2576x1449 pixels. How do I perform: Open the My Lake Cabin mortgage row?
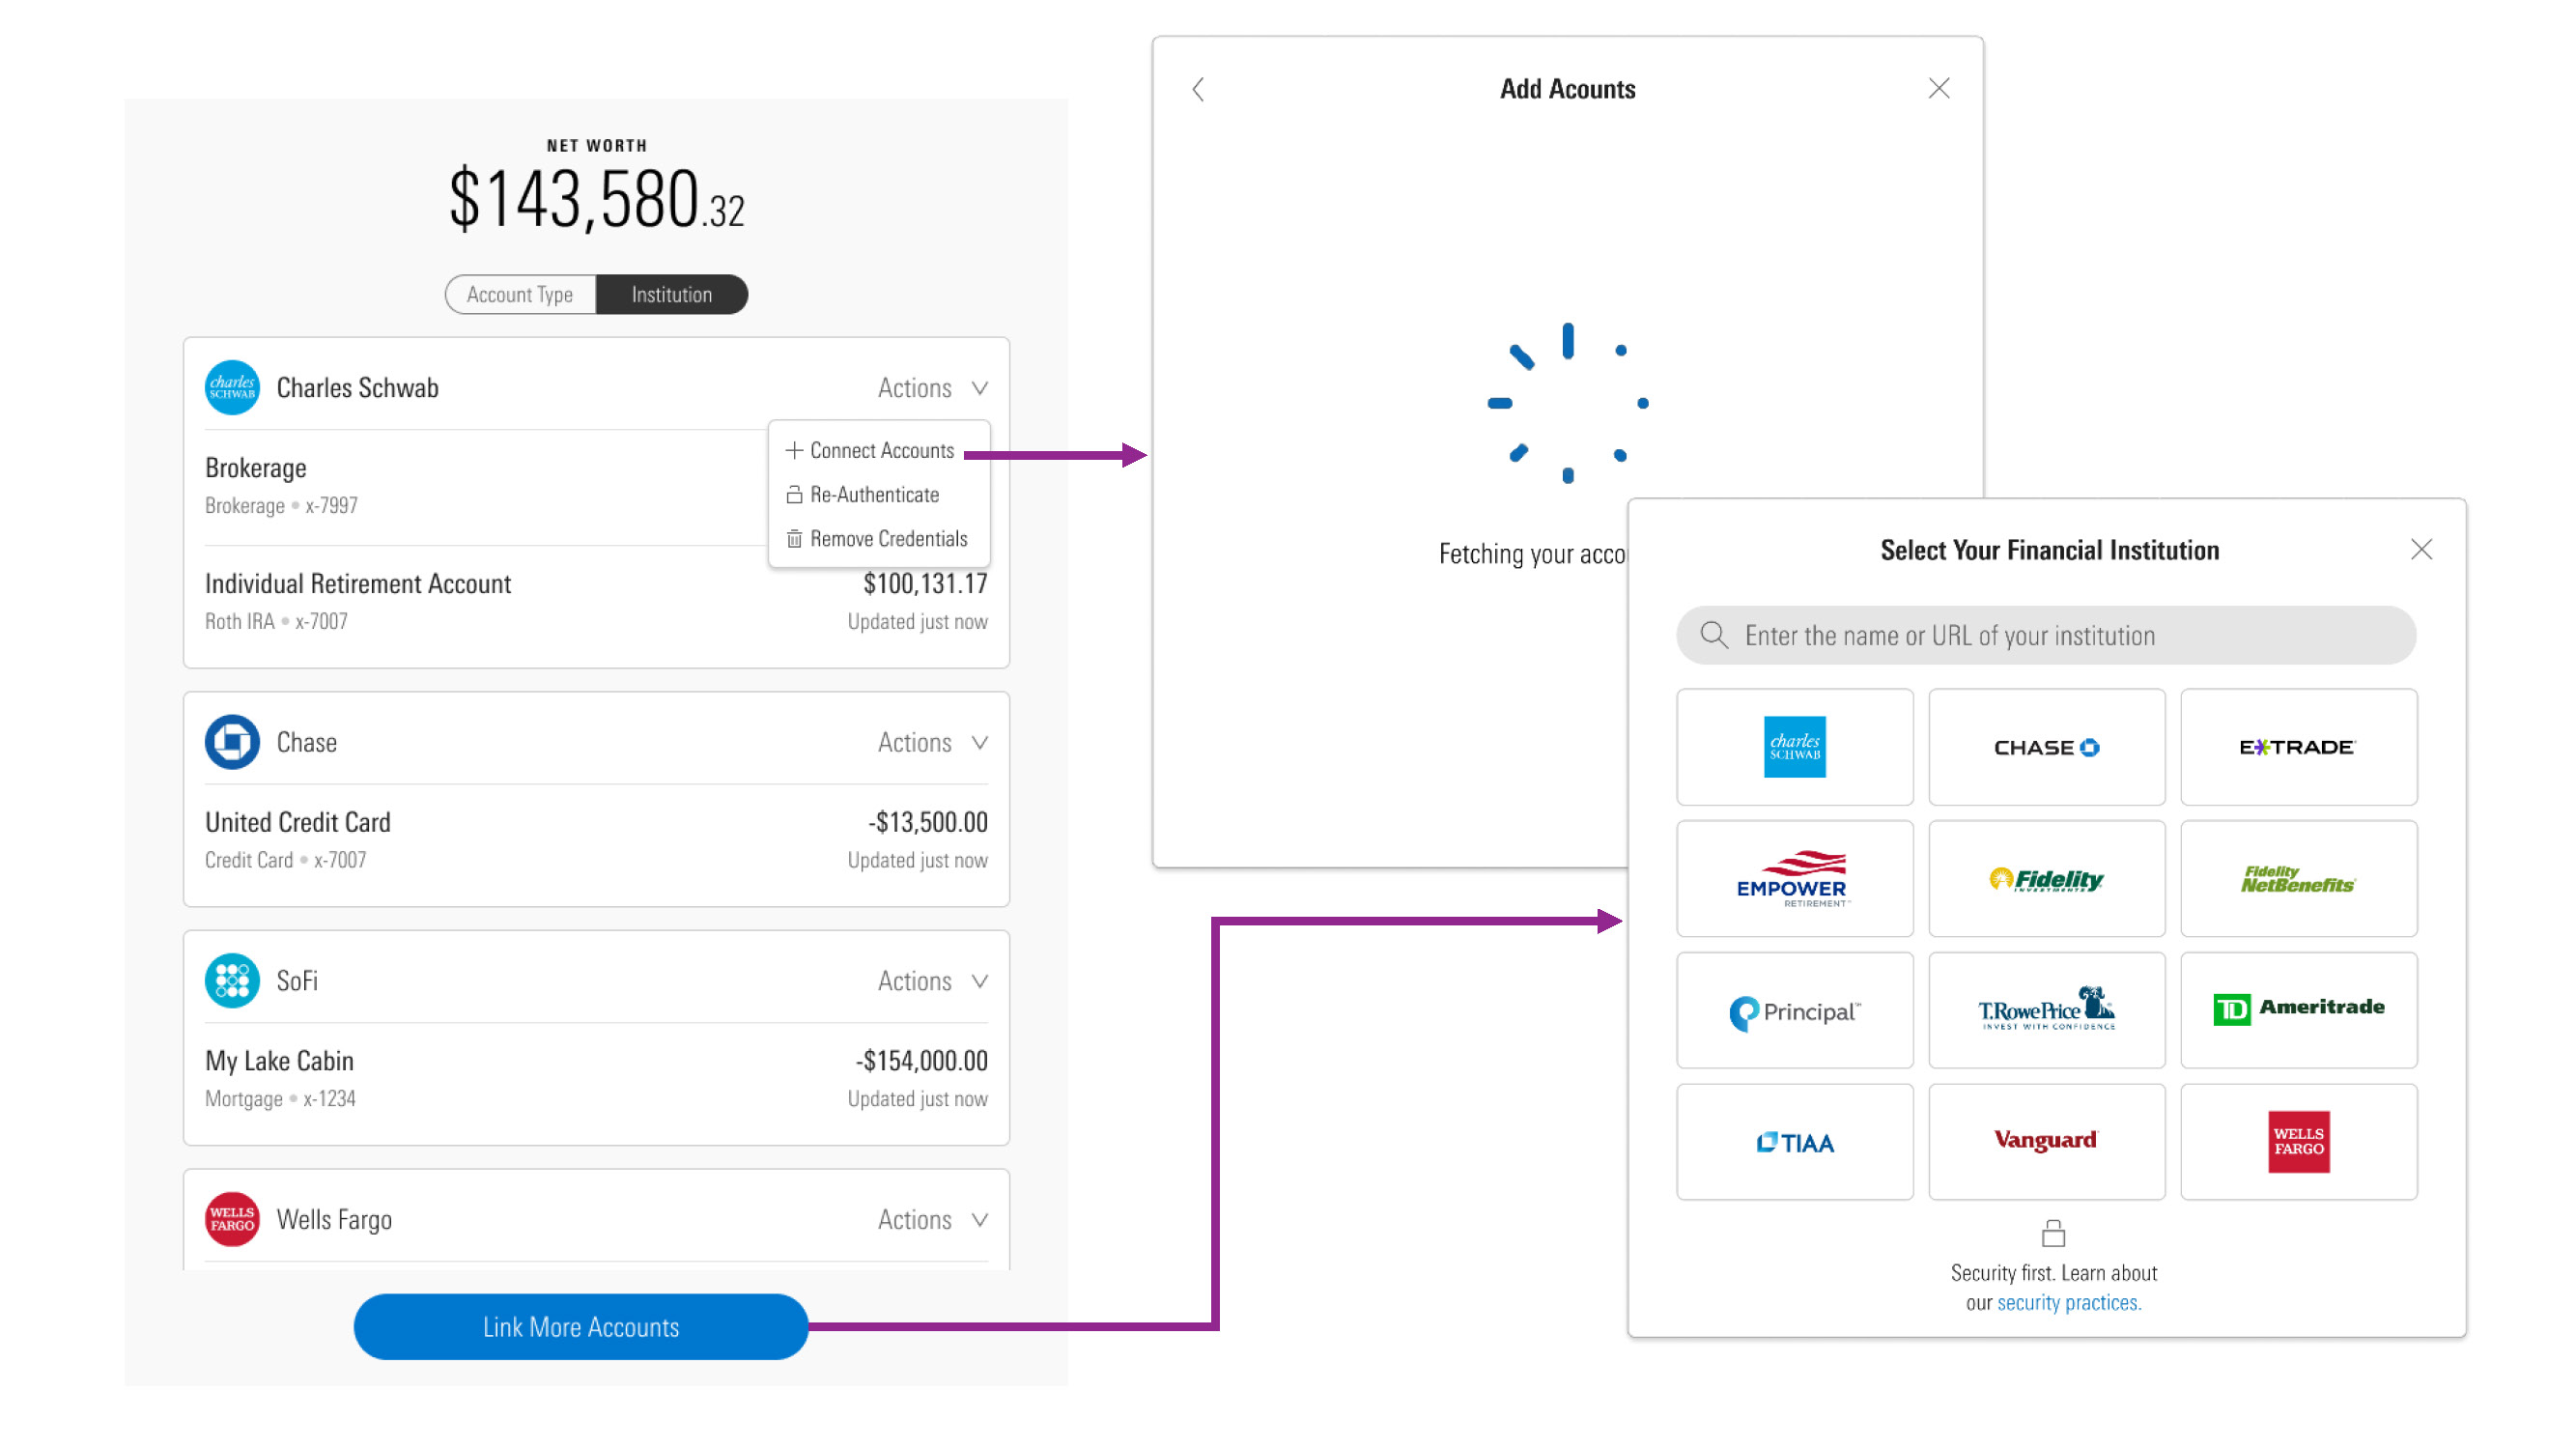596,1079
